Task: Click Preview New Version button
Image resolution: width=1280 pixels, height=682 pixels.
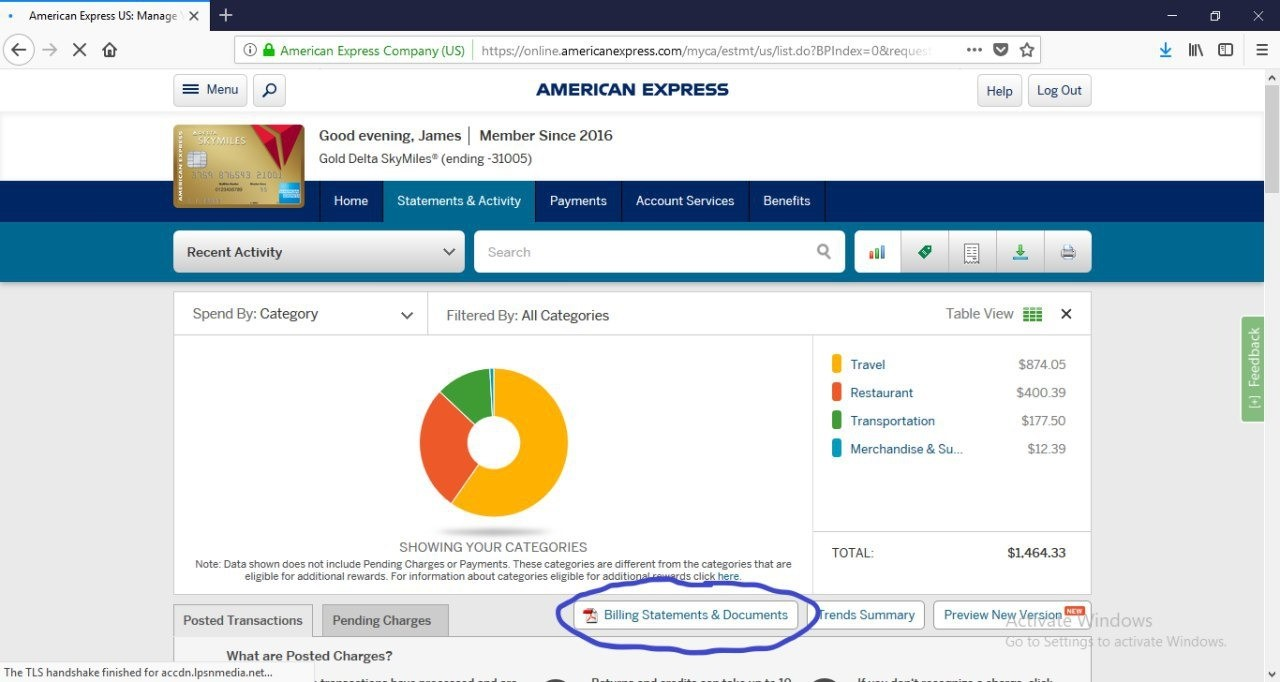Action: click(x=1011, y=615)
